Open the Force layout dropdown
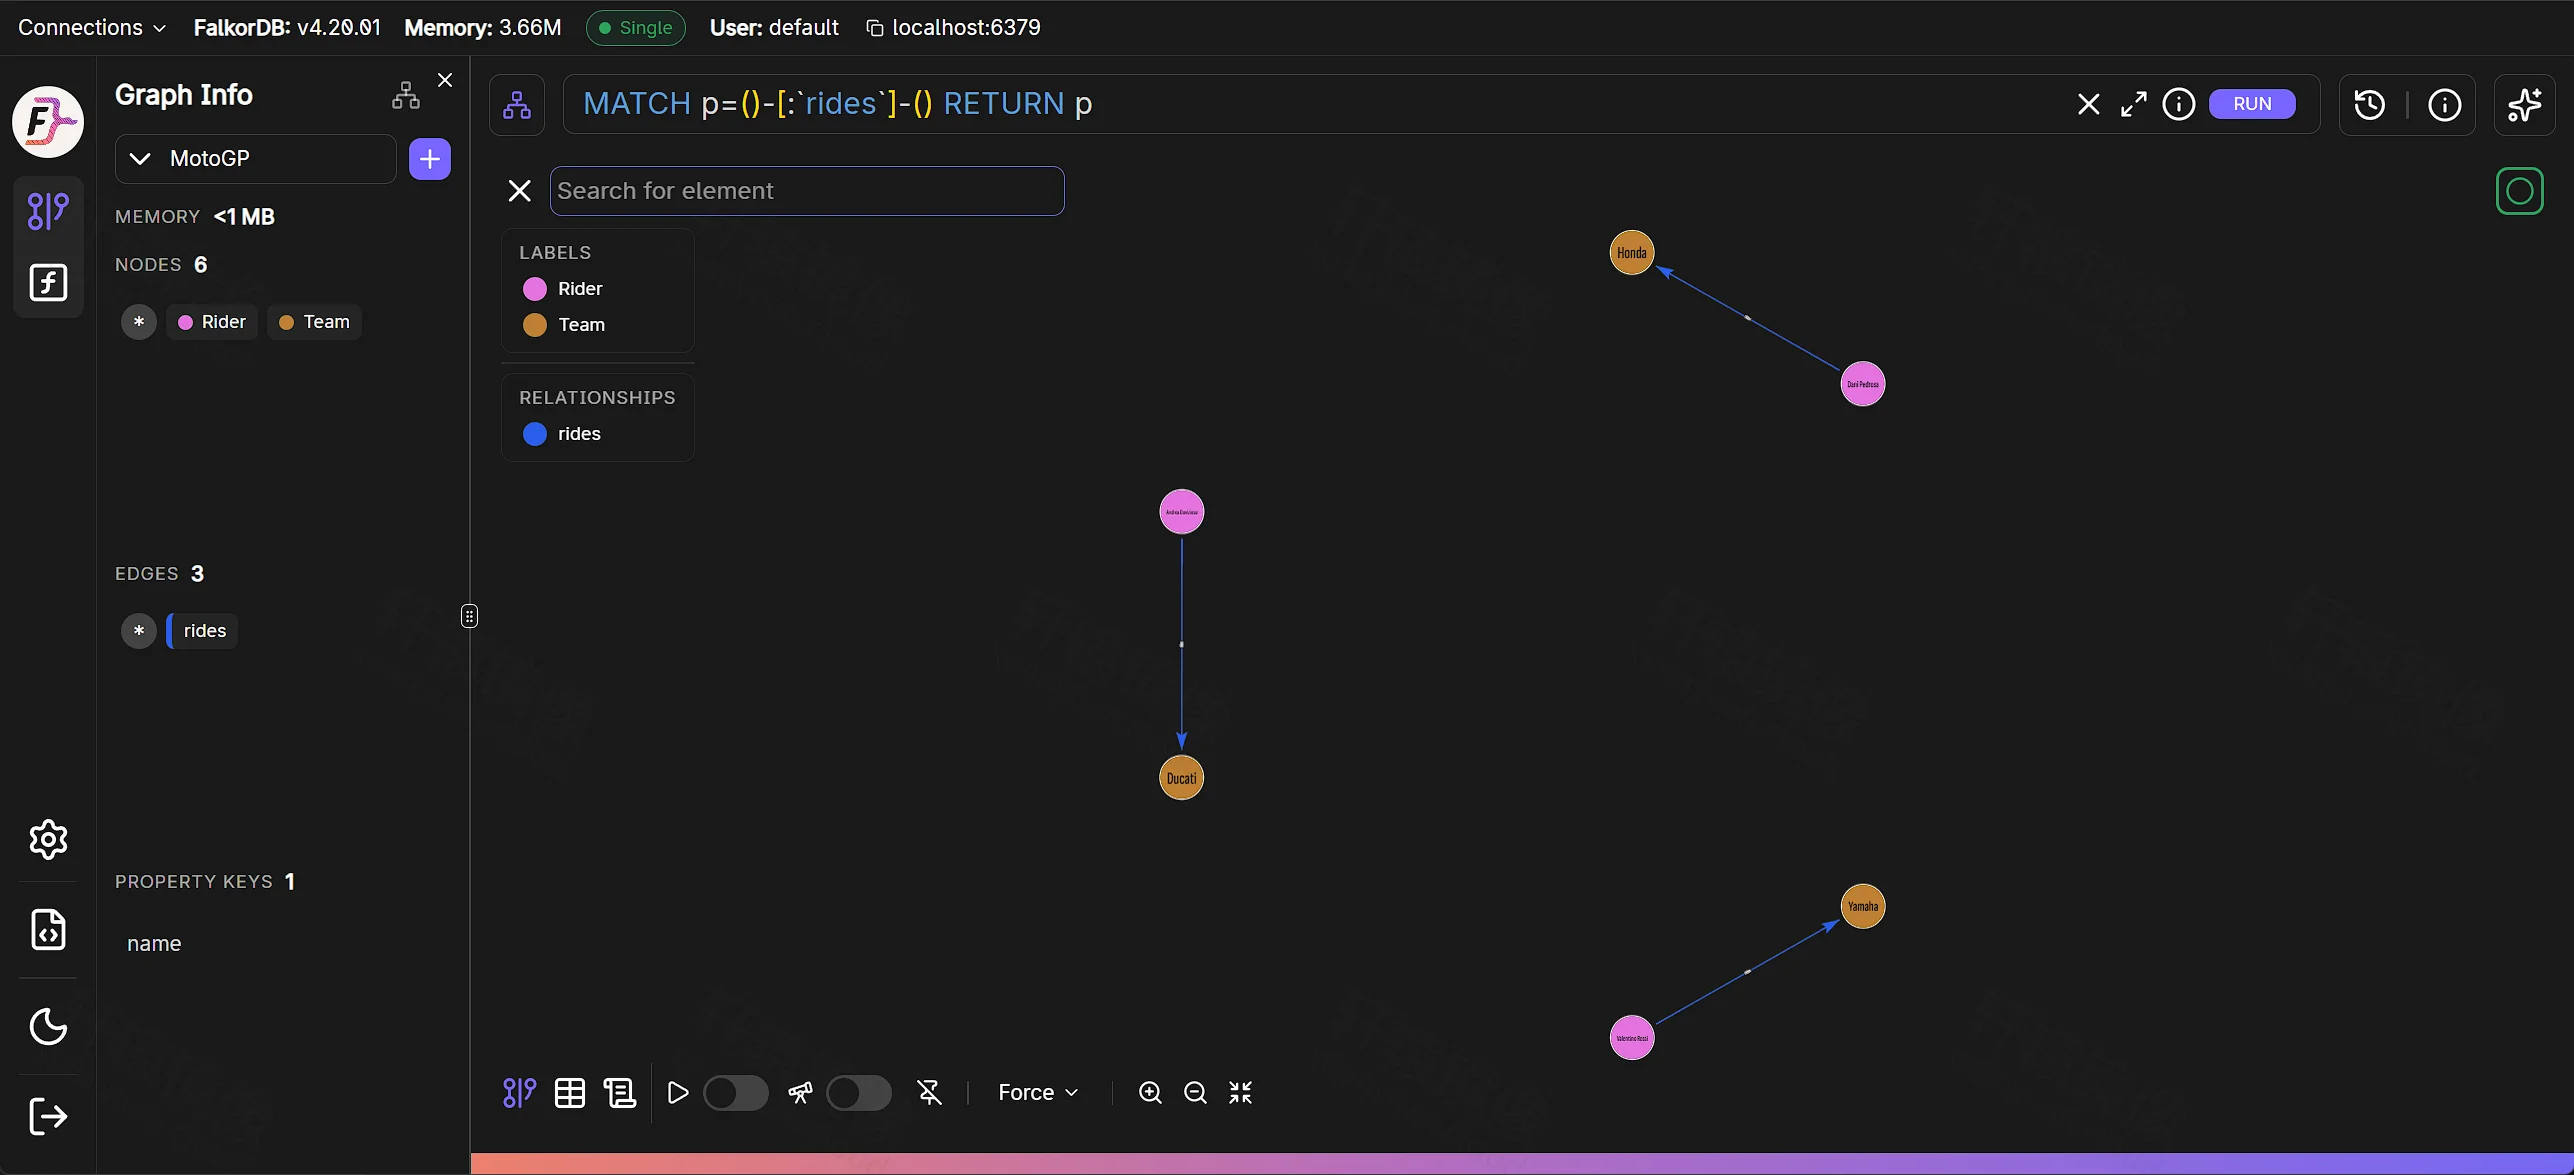Image resolution: width=2574 pixels, height=1175 pixels. 1038,1093
